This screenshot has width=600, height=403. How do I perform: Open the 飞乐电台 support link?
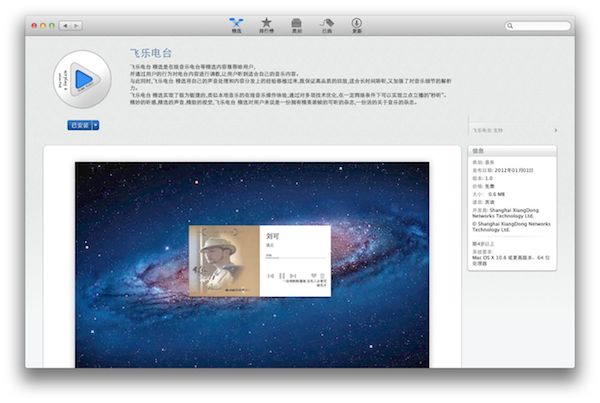[514, 131]
